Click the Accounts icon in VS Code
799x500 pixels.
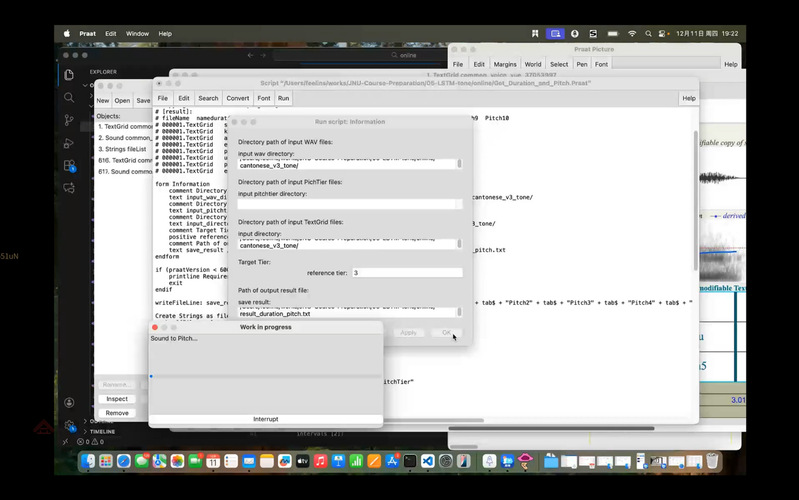[69, 402]
